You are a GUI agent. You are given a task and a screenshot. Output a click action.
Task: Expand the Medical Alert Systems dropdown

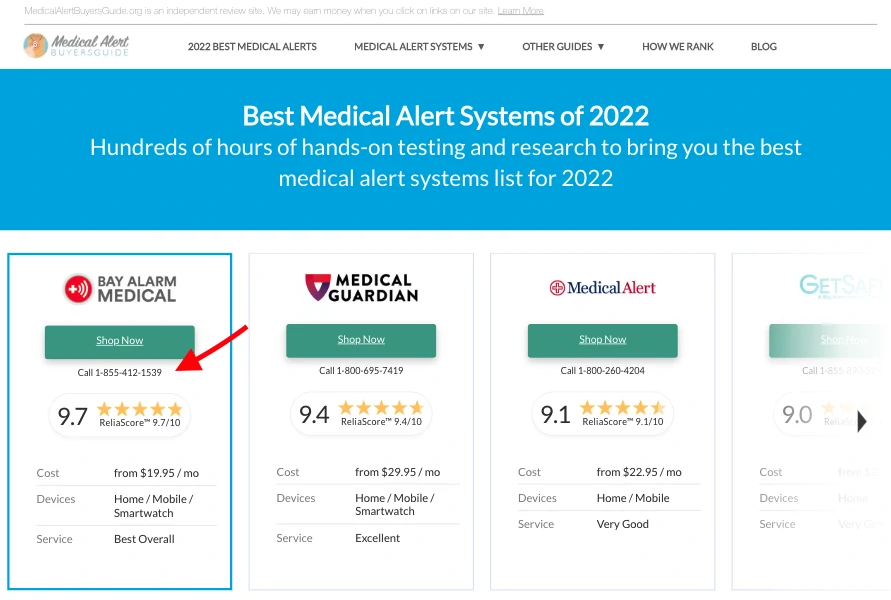pos(419,47)
